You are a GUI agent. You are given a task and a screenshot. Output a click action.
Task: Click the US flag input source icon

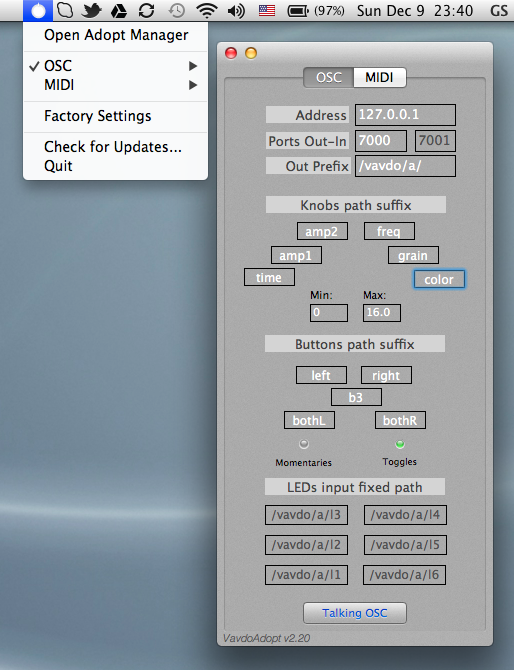[267, 10]
